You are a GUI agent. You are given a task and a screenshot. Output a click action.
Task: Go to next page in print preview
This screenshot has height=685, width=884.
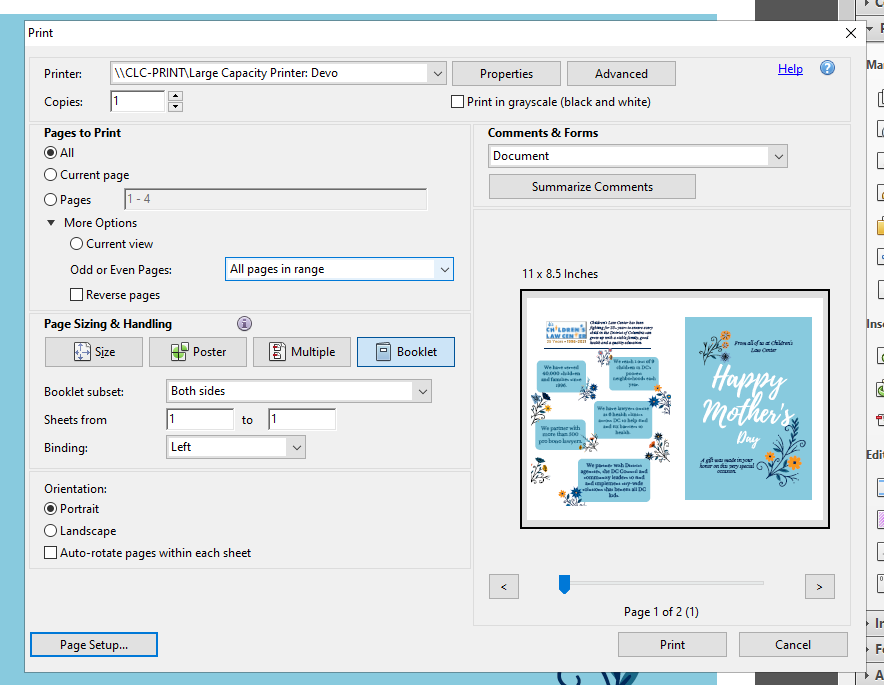click(x=819, y=586)
